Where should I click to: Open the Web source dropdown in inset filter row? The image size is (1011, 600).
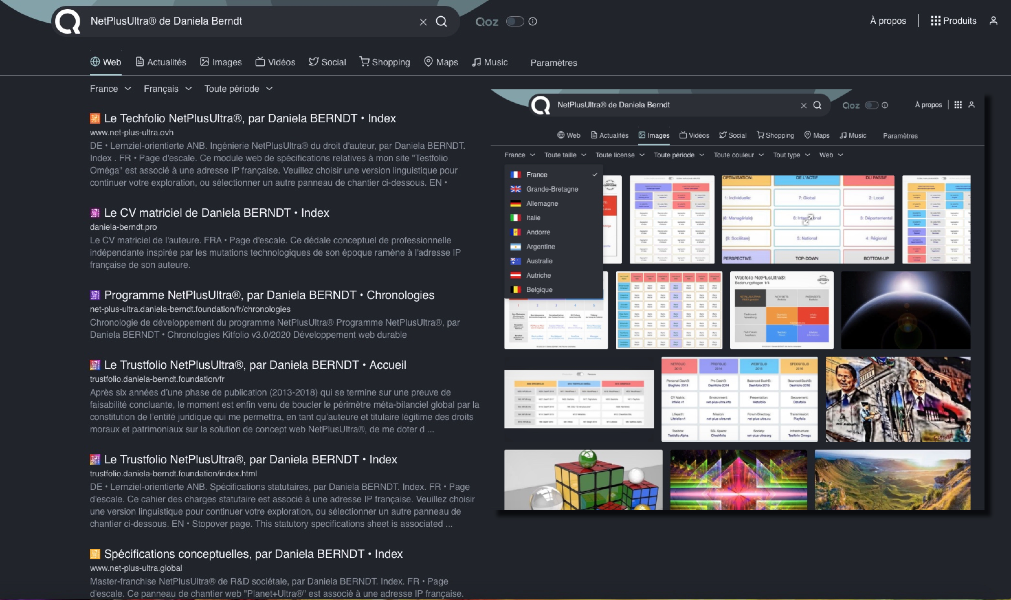[x=831, y=155]
